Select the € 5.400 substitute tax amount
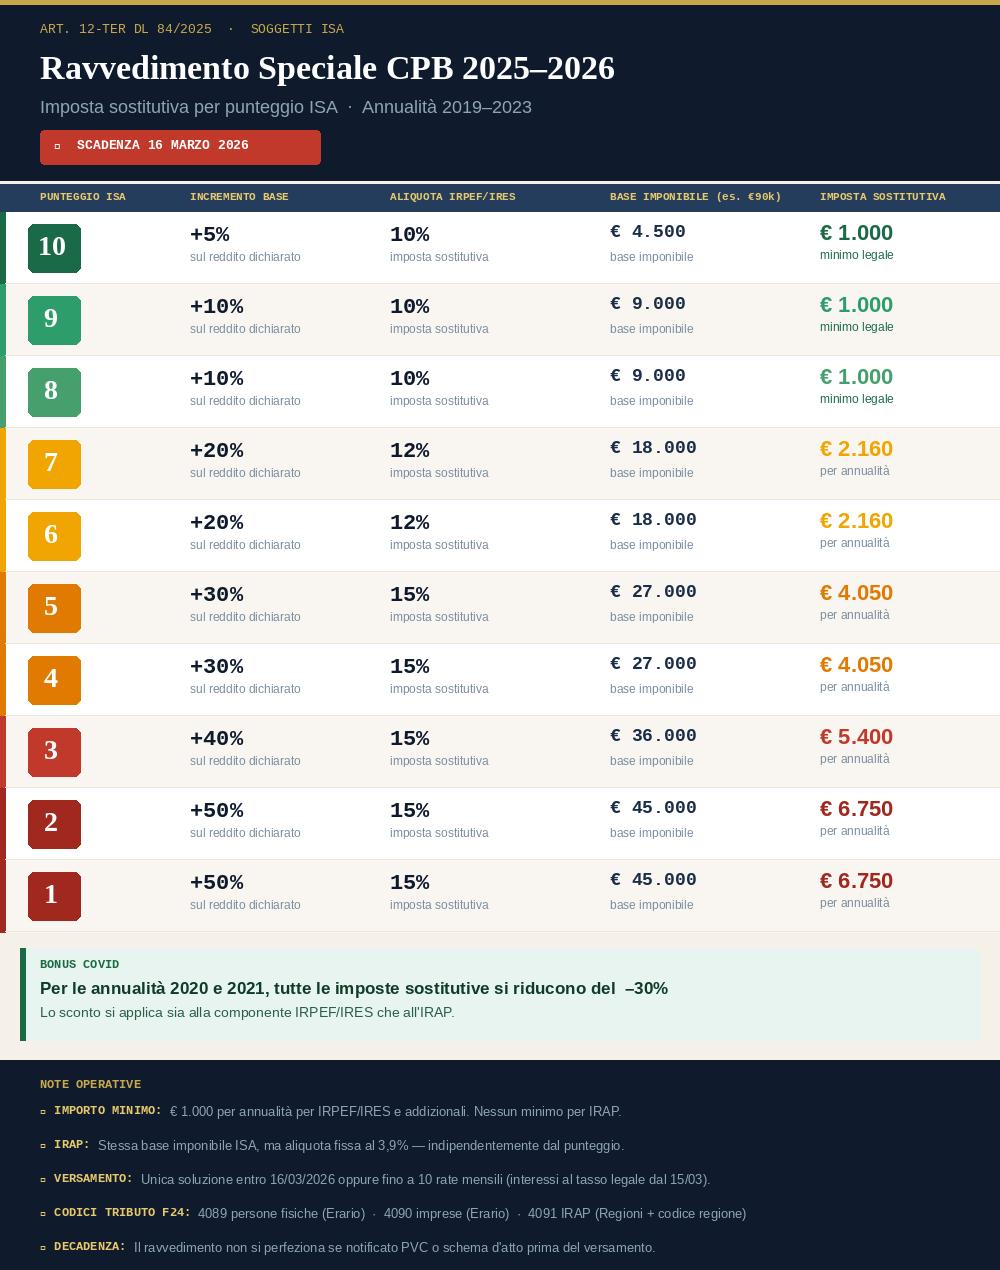The height and width of the screenshot is (1270, 1000). [x=856, y=737]
